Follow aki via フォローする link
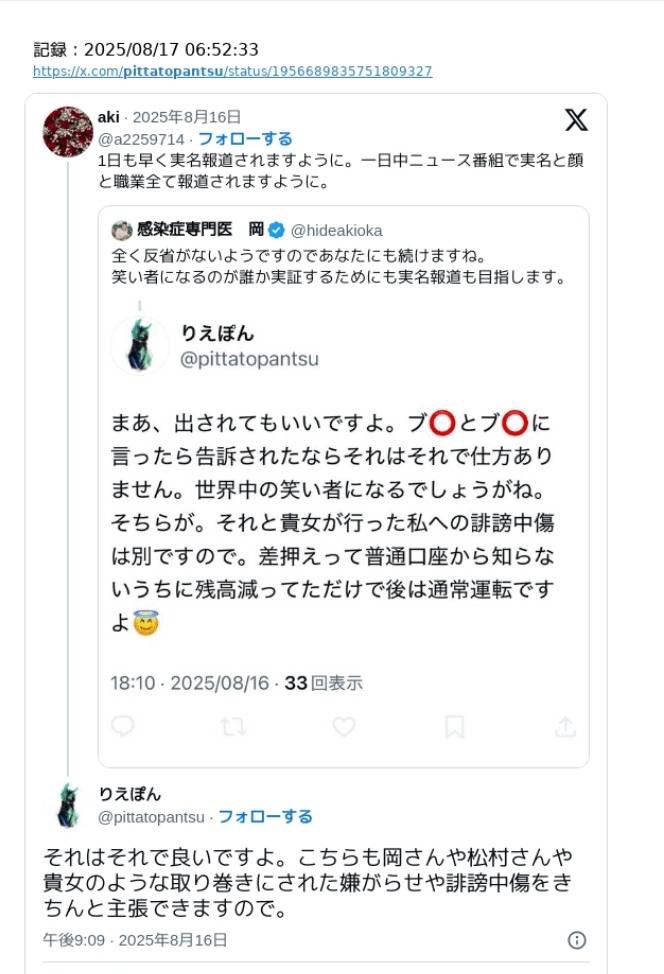 tap(245, 139)
